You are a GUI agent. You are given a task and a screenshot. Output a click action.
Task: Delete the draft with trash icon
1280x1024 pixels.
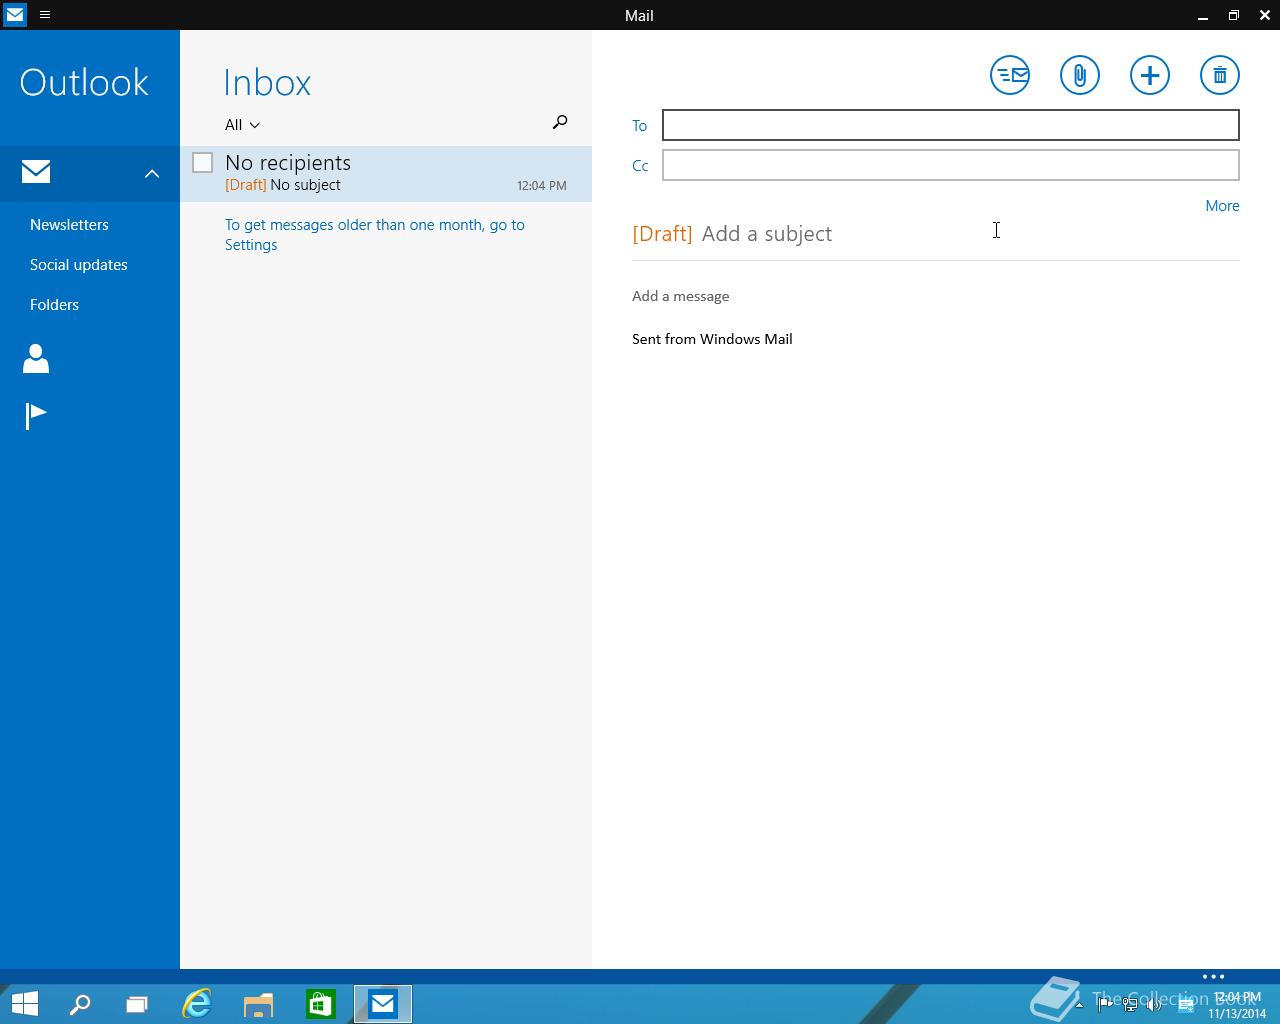click(x=1220, y=75)
